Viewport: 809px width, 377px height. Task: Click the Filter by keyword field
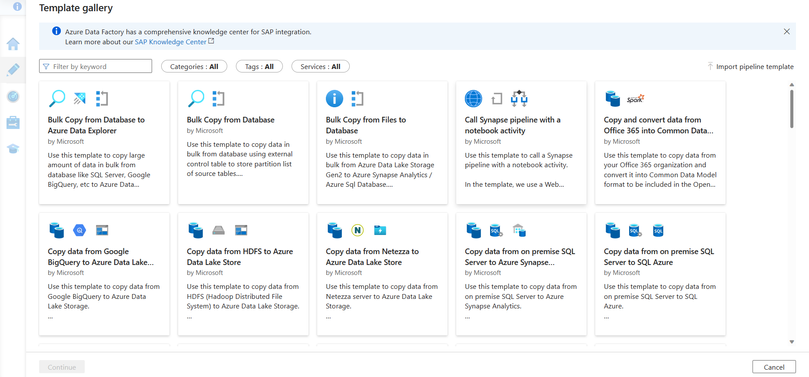pyautogui.click(x=95, y=67)
